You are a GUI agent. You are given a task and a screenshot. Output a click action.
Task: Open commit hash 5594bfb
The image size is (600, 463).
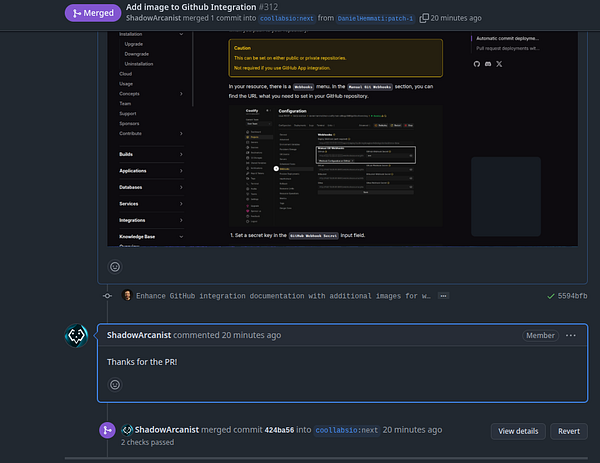[x=572, y=296]
